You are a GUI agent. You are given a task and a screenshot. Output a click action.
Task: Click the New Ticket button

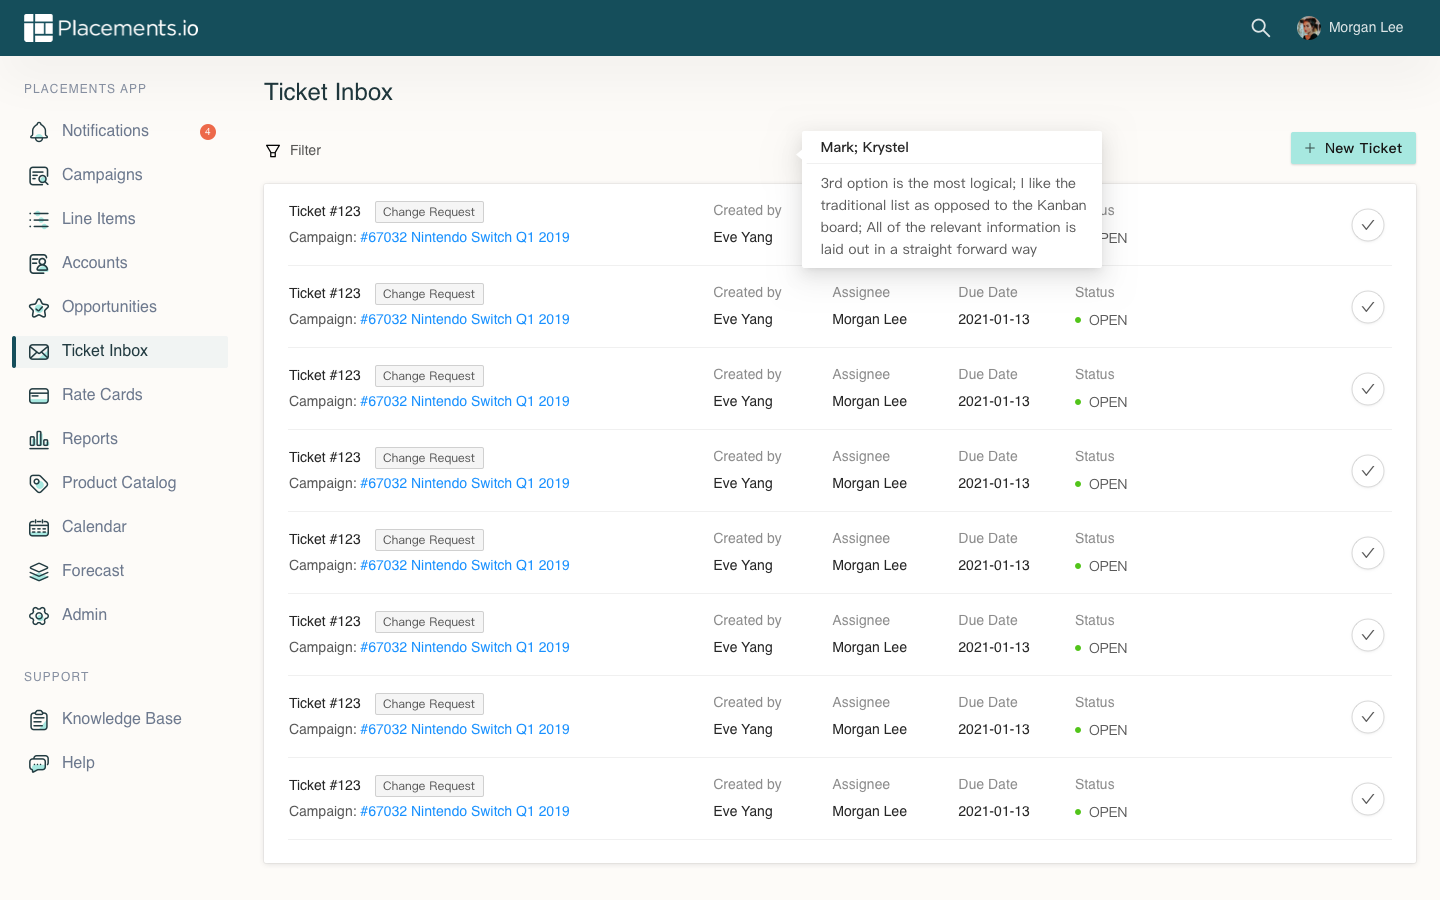(x=1352, y=148)
